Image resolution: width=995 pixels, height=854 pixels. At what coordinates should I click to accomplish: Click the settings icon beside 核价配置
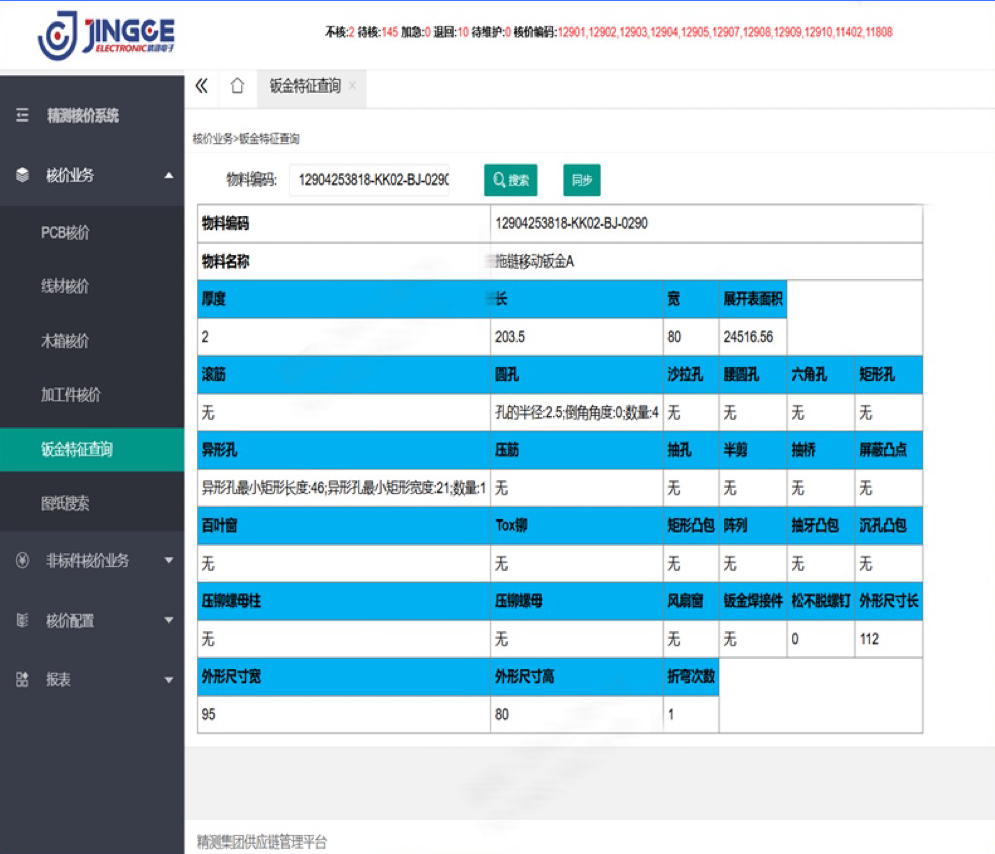click(x=22, y=620)
